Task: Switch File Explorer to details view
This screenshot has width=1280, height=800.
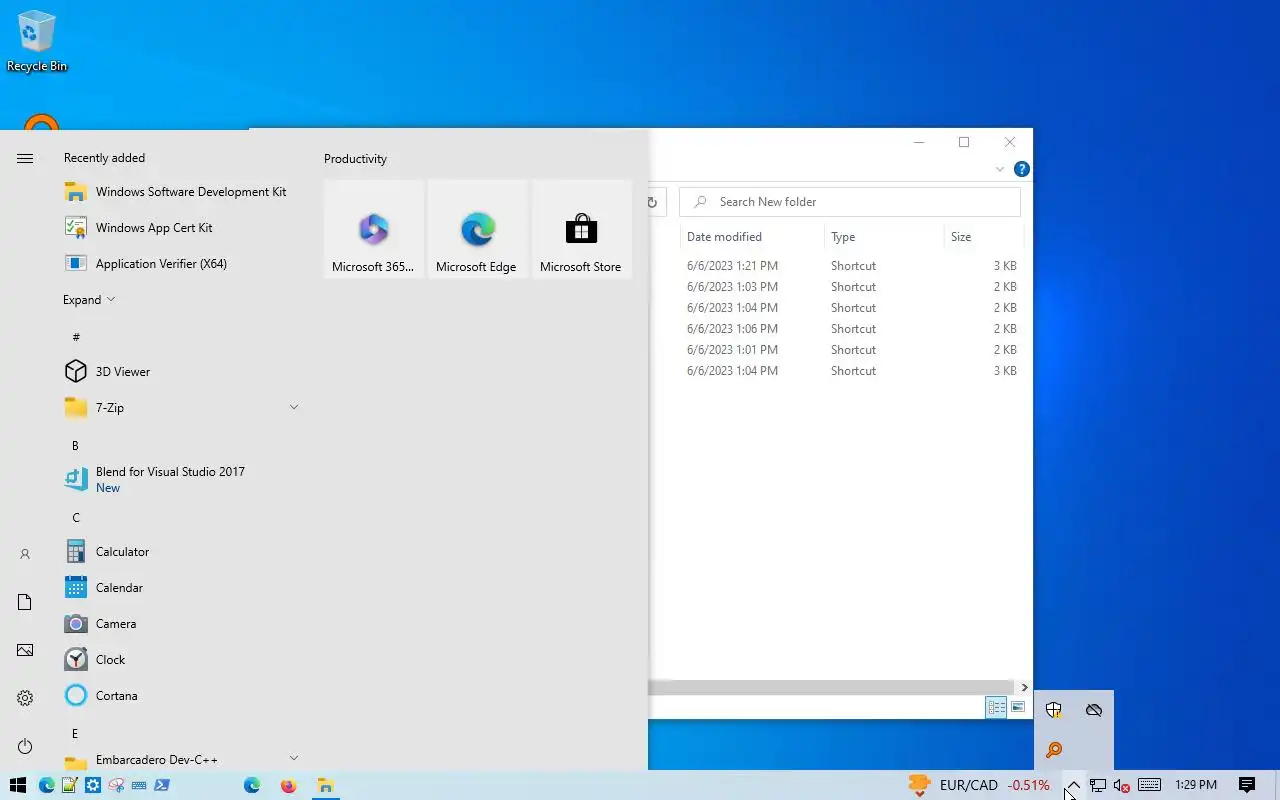Action: tap(996, 707)
